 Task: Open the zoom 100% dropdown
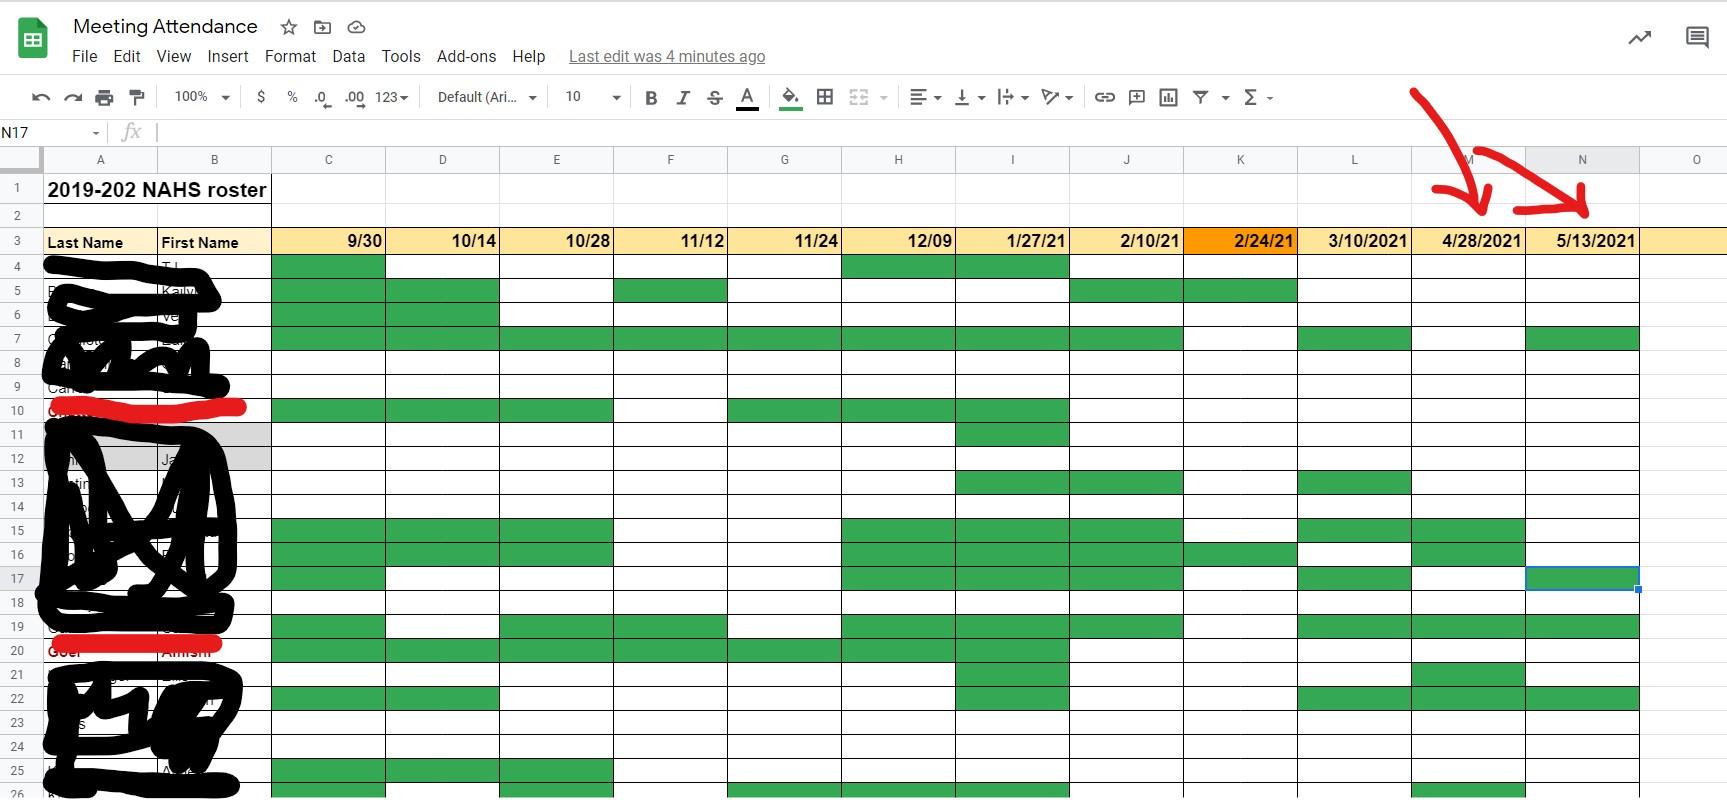click(x=203, y=97)
